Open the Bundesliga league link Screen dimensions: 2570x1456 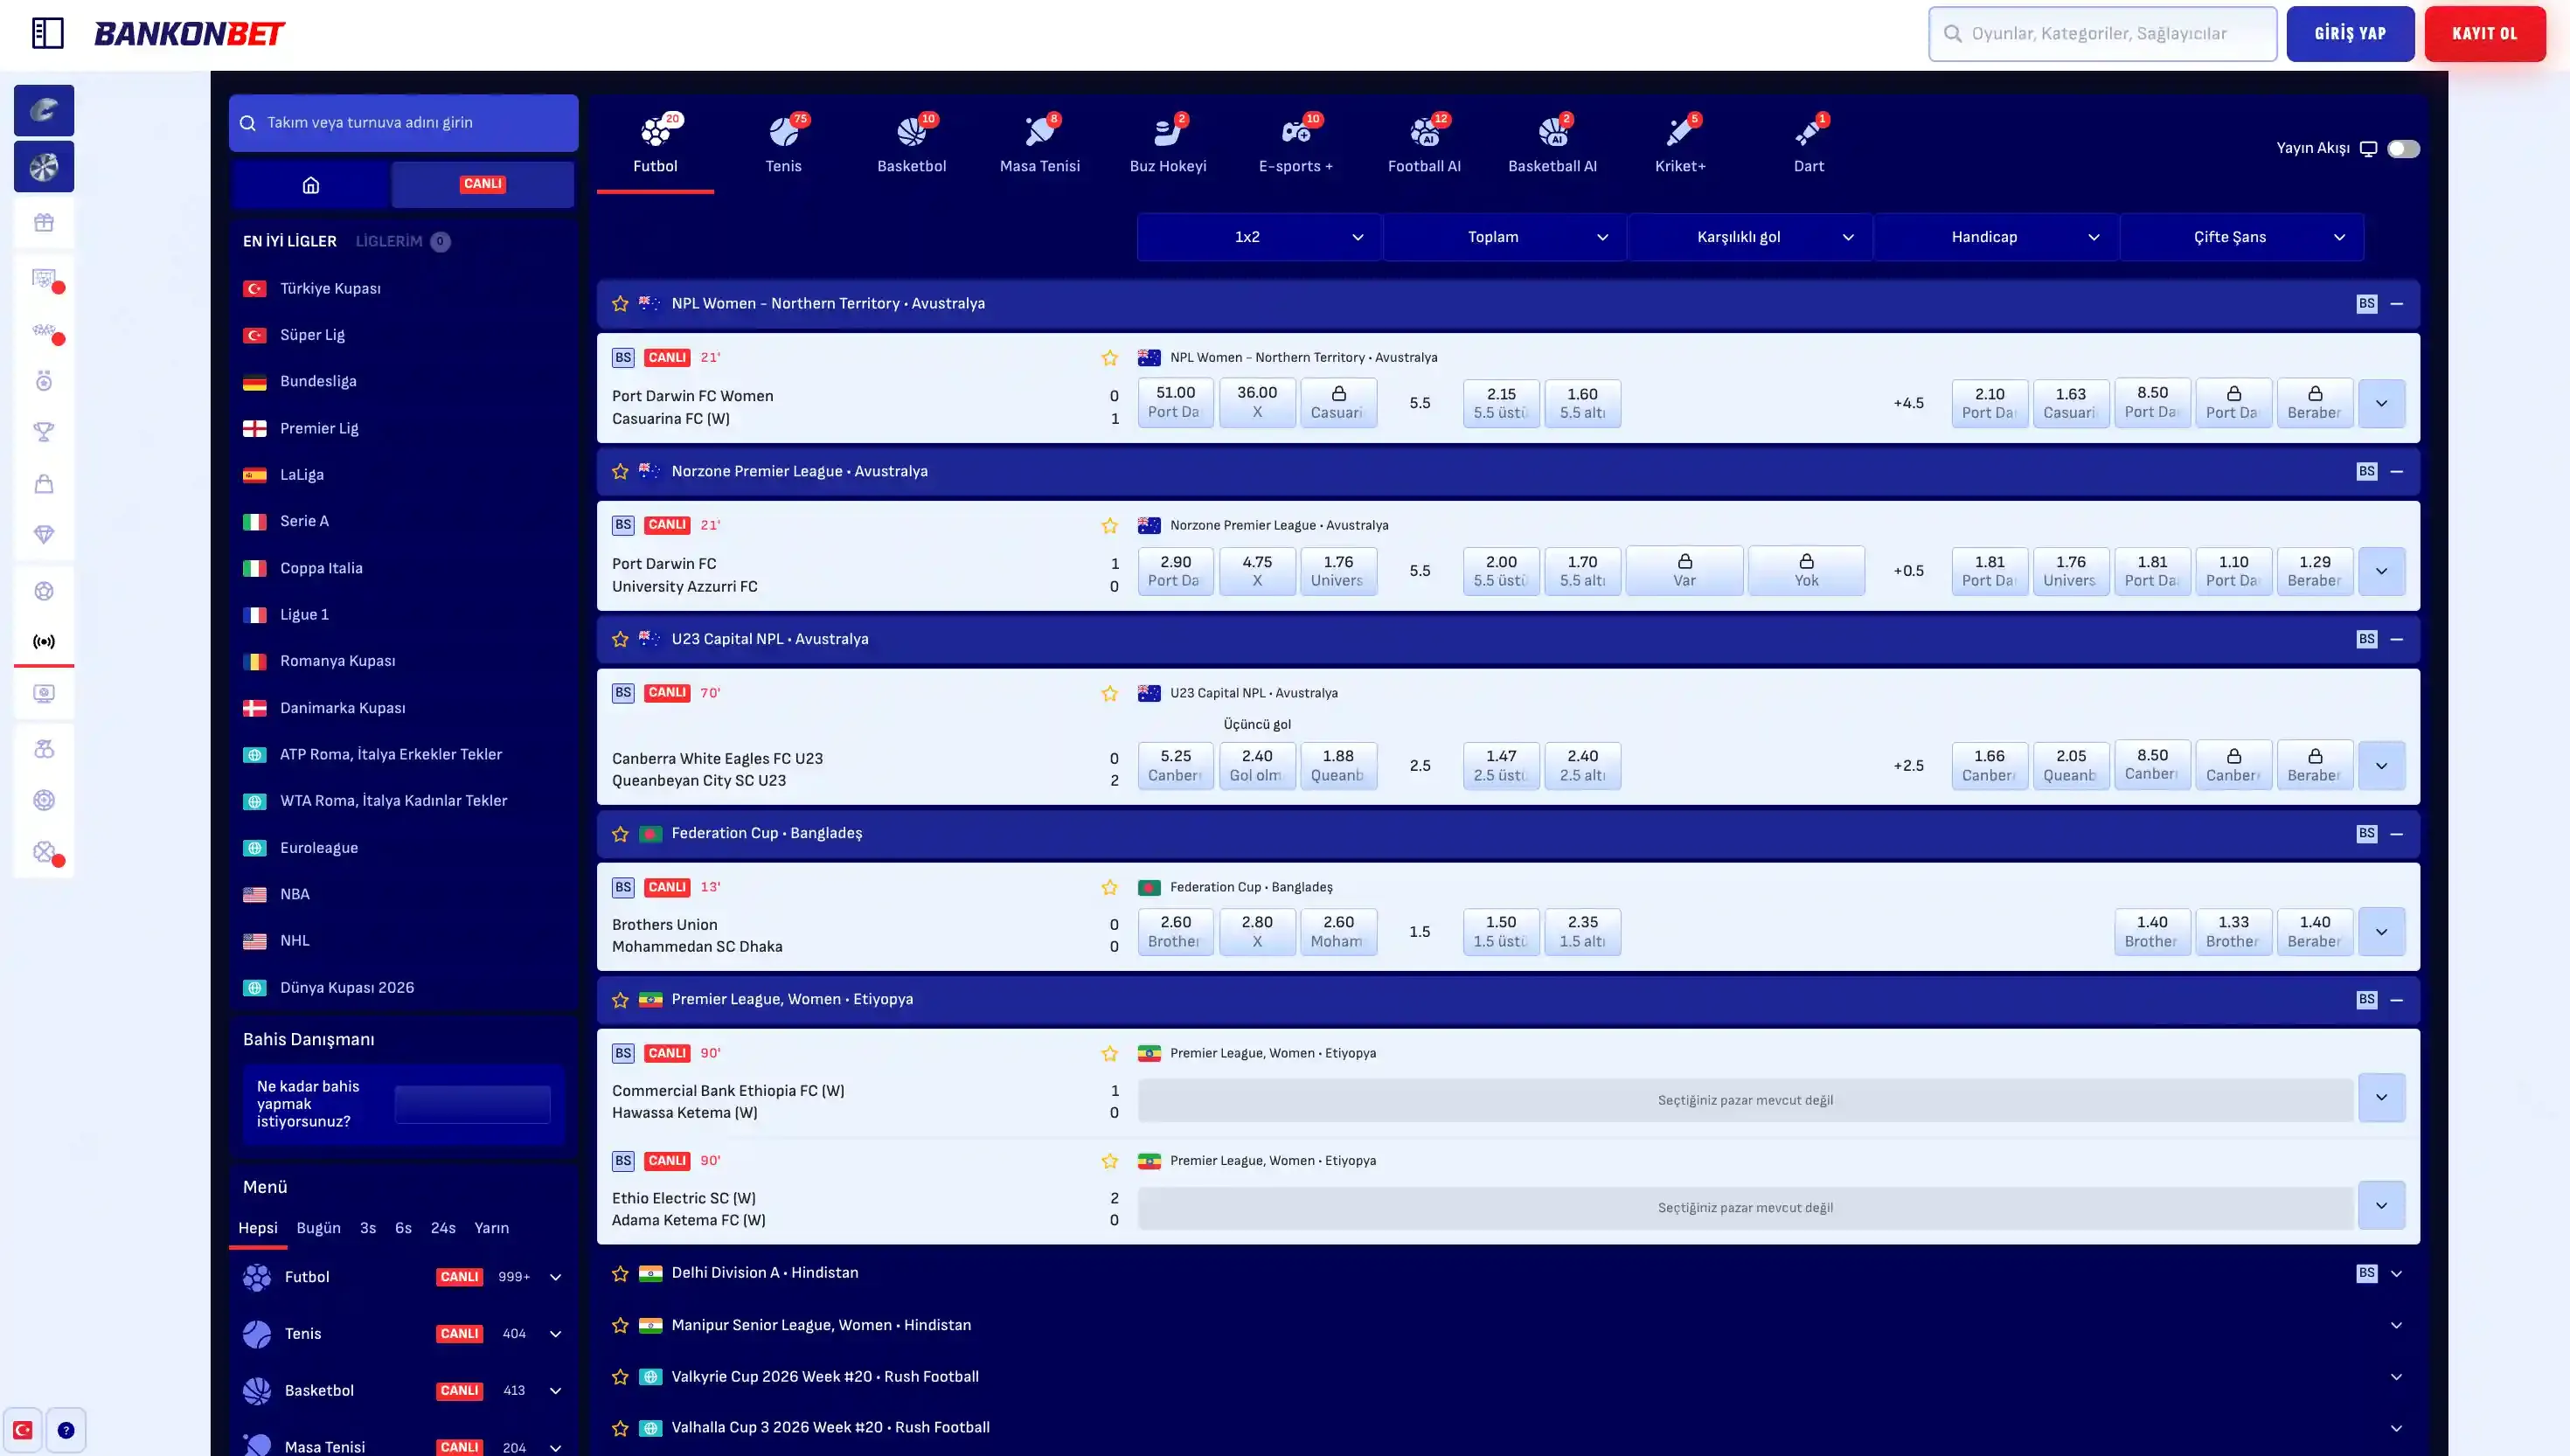pyautogui.click(x=318, y=382)
